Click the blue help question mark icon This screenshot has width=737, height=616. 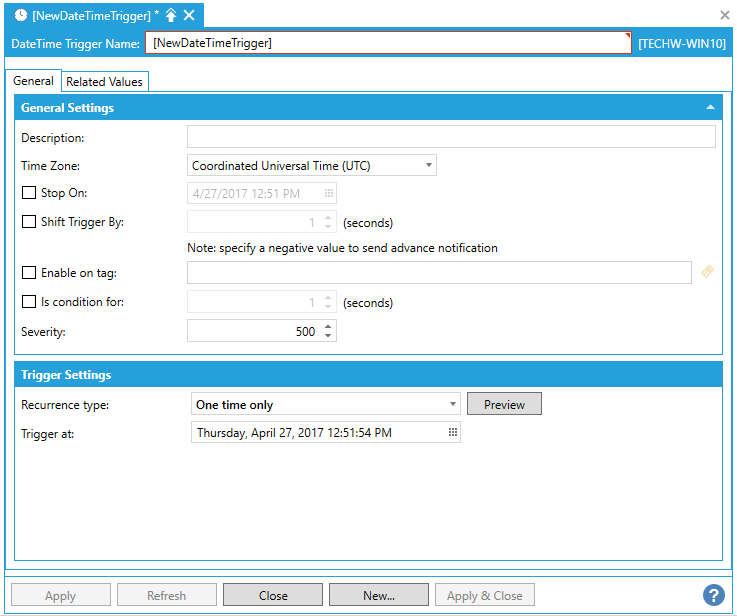click(x=713, y=596)
